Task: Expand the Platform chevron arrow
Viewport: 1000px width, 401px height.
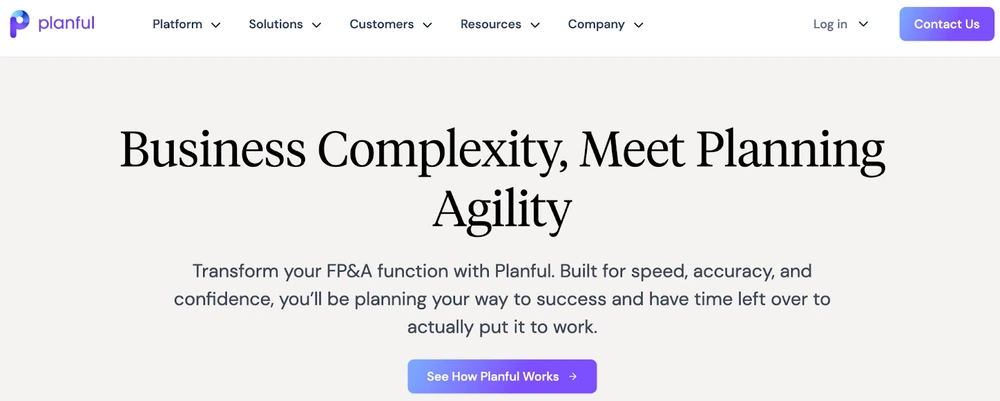Action: click(x=216, y=25)
